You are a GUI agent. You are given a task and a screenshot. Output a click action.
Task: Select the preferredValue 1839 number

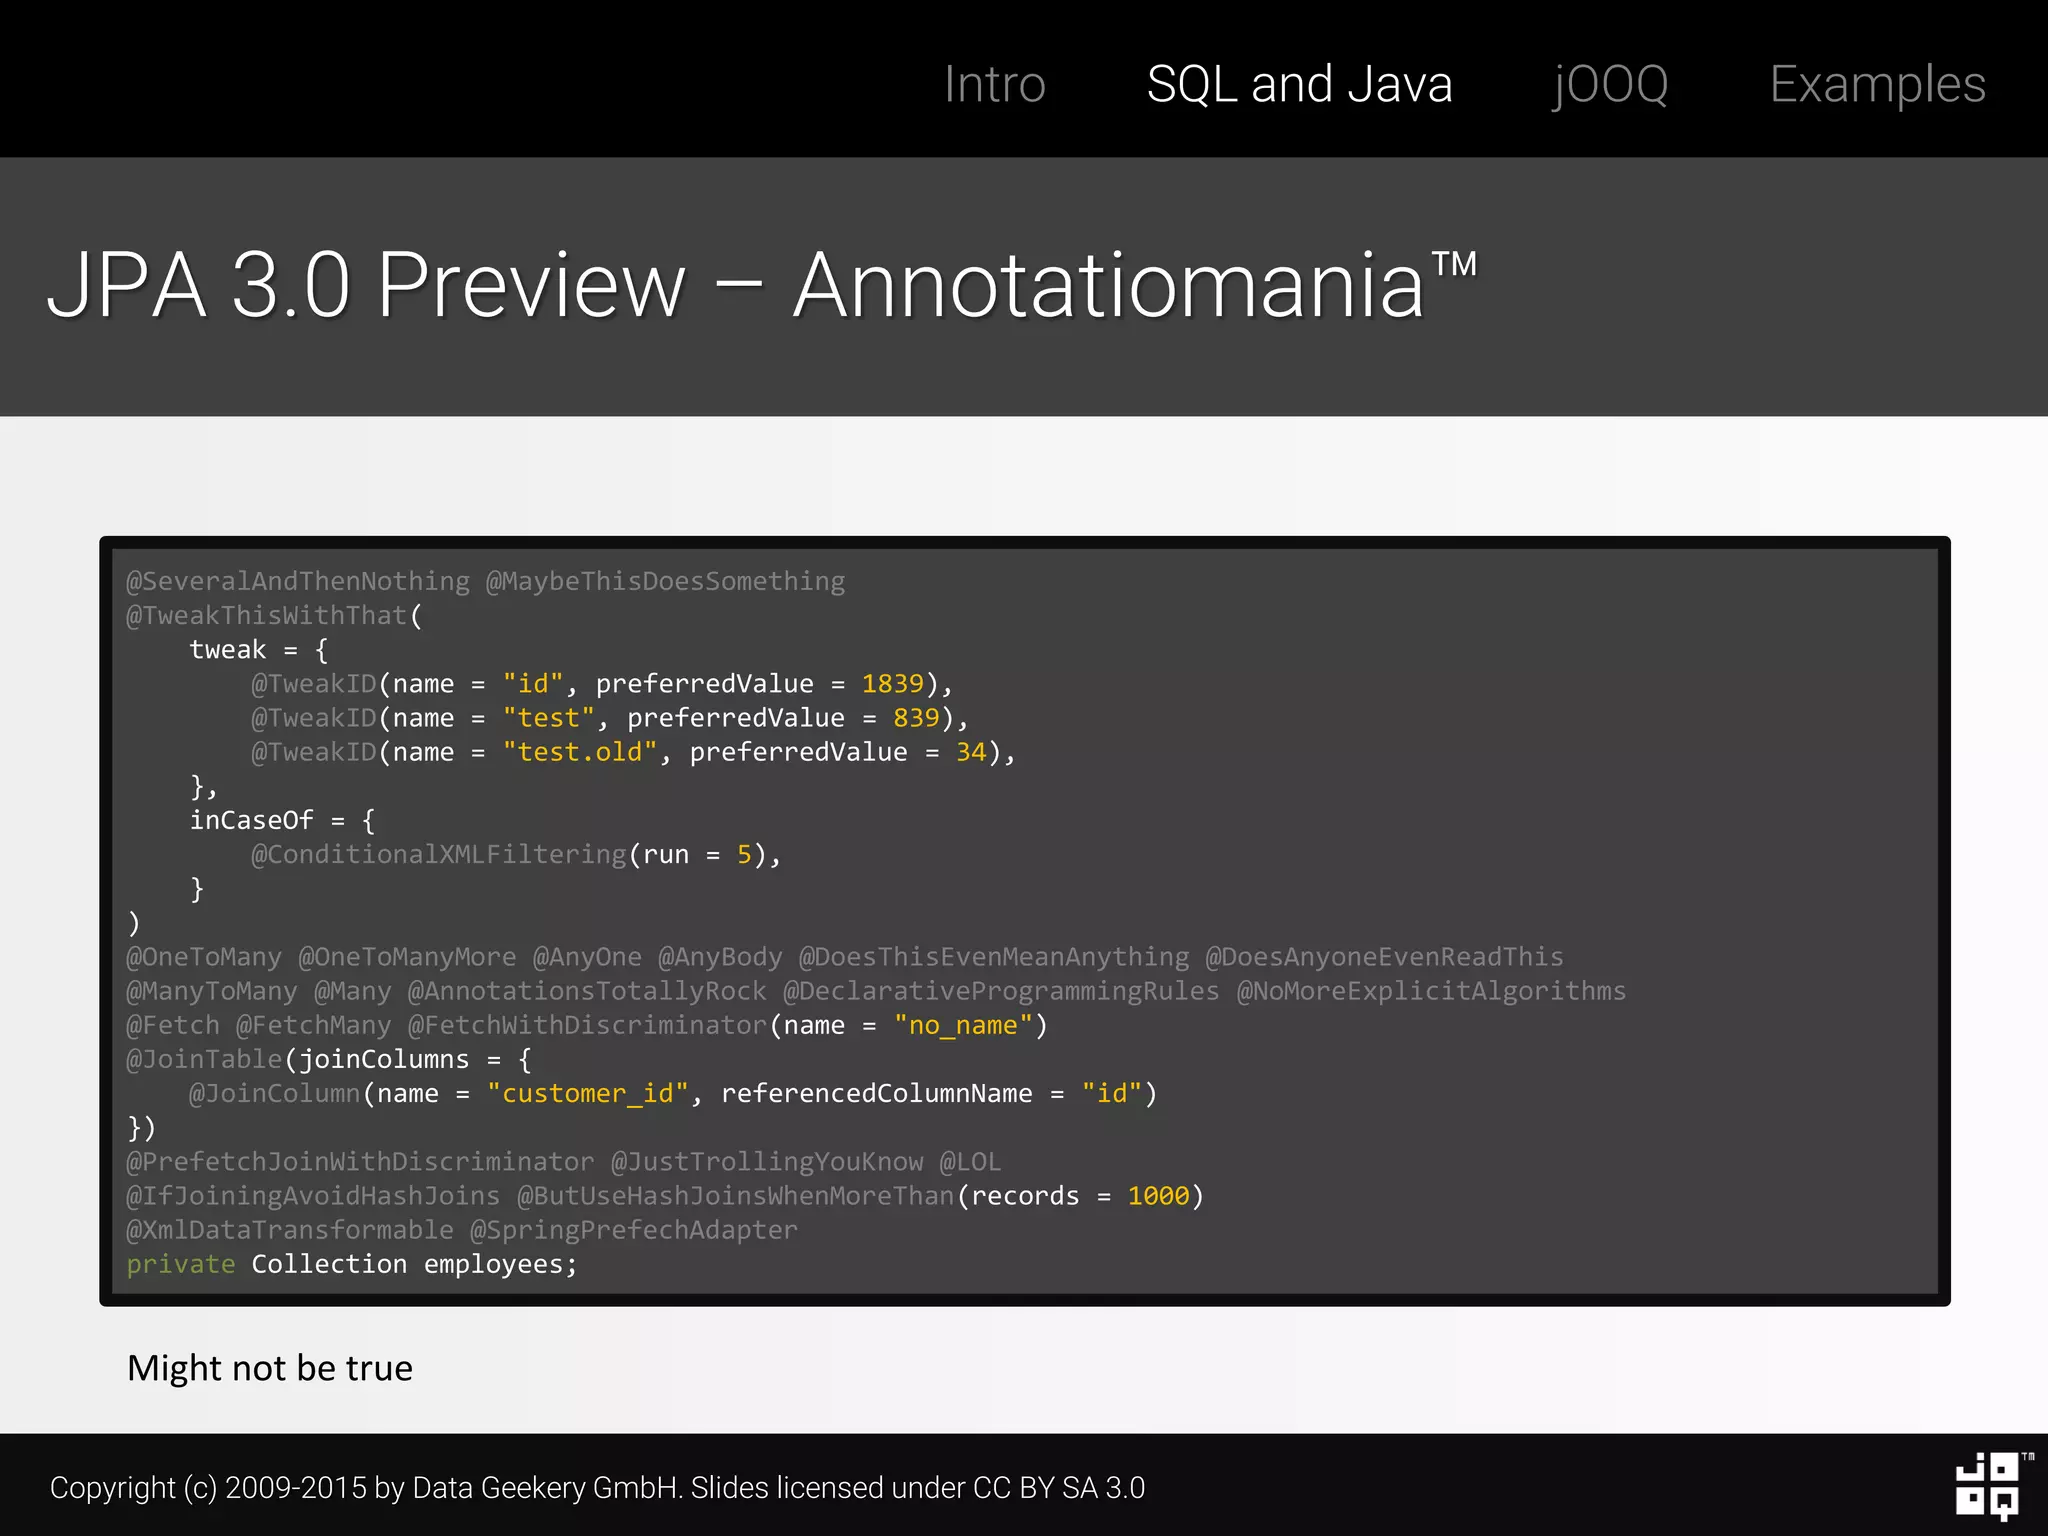892,684
